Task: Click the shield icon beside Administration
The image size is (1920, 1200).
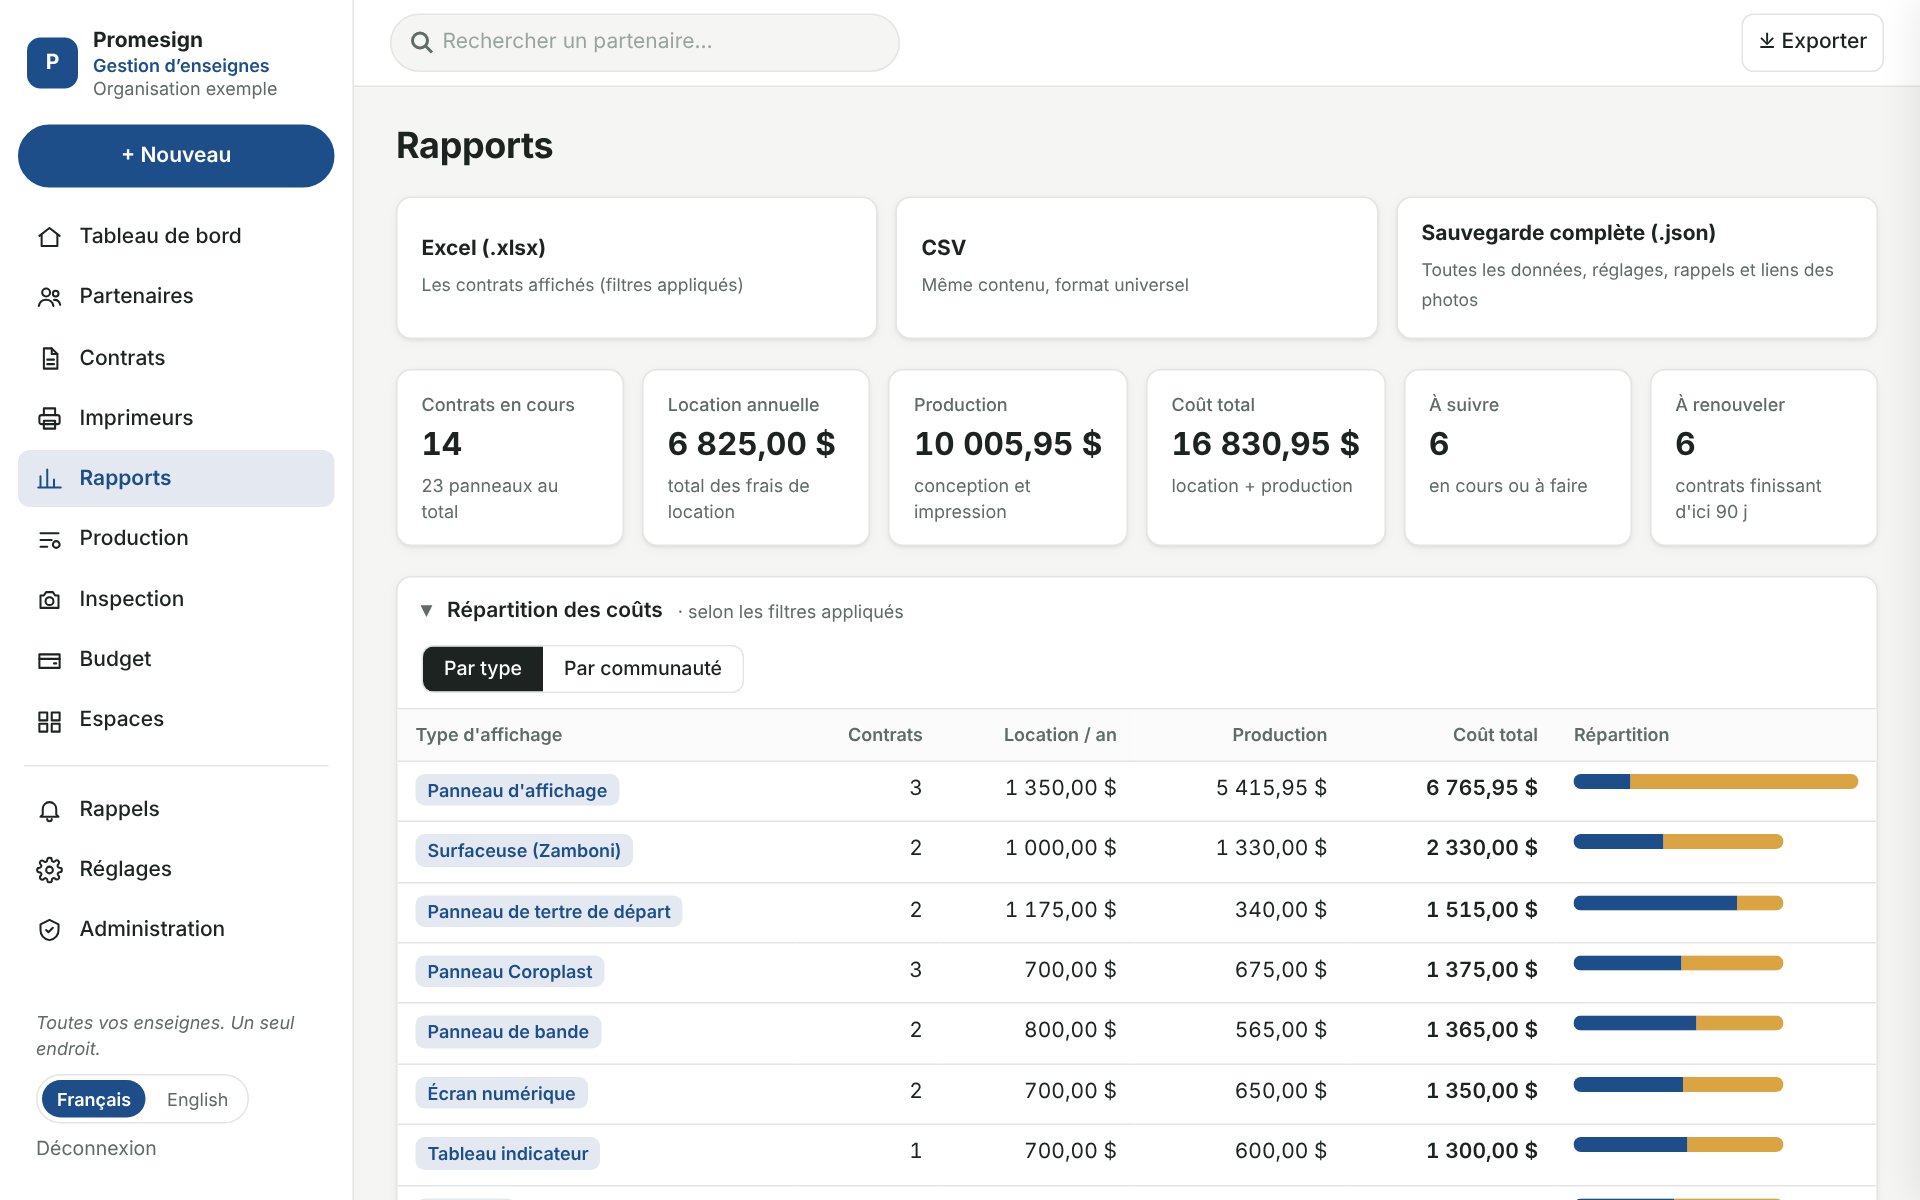Action: coord(49,930)
